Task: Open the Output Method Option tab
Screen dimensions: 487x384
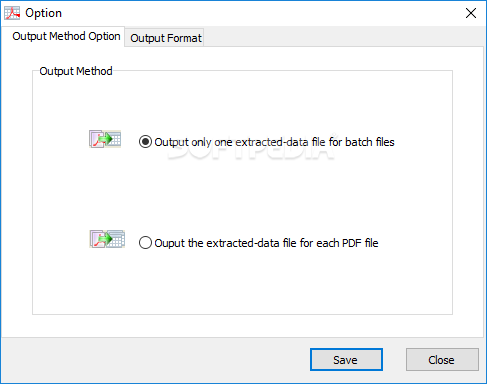Action: [66, 36]
